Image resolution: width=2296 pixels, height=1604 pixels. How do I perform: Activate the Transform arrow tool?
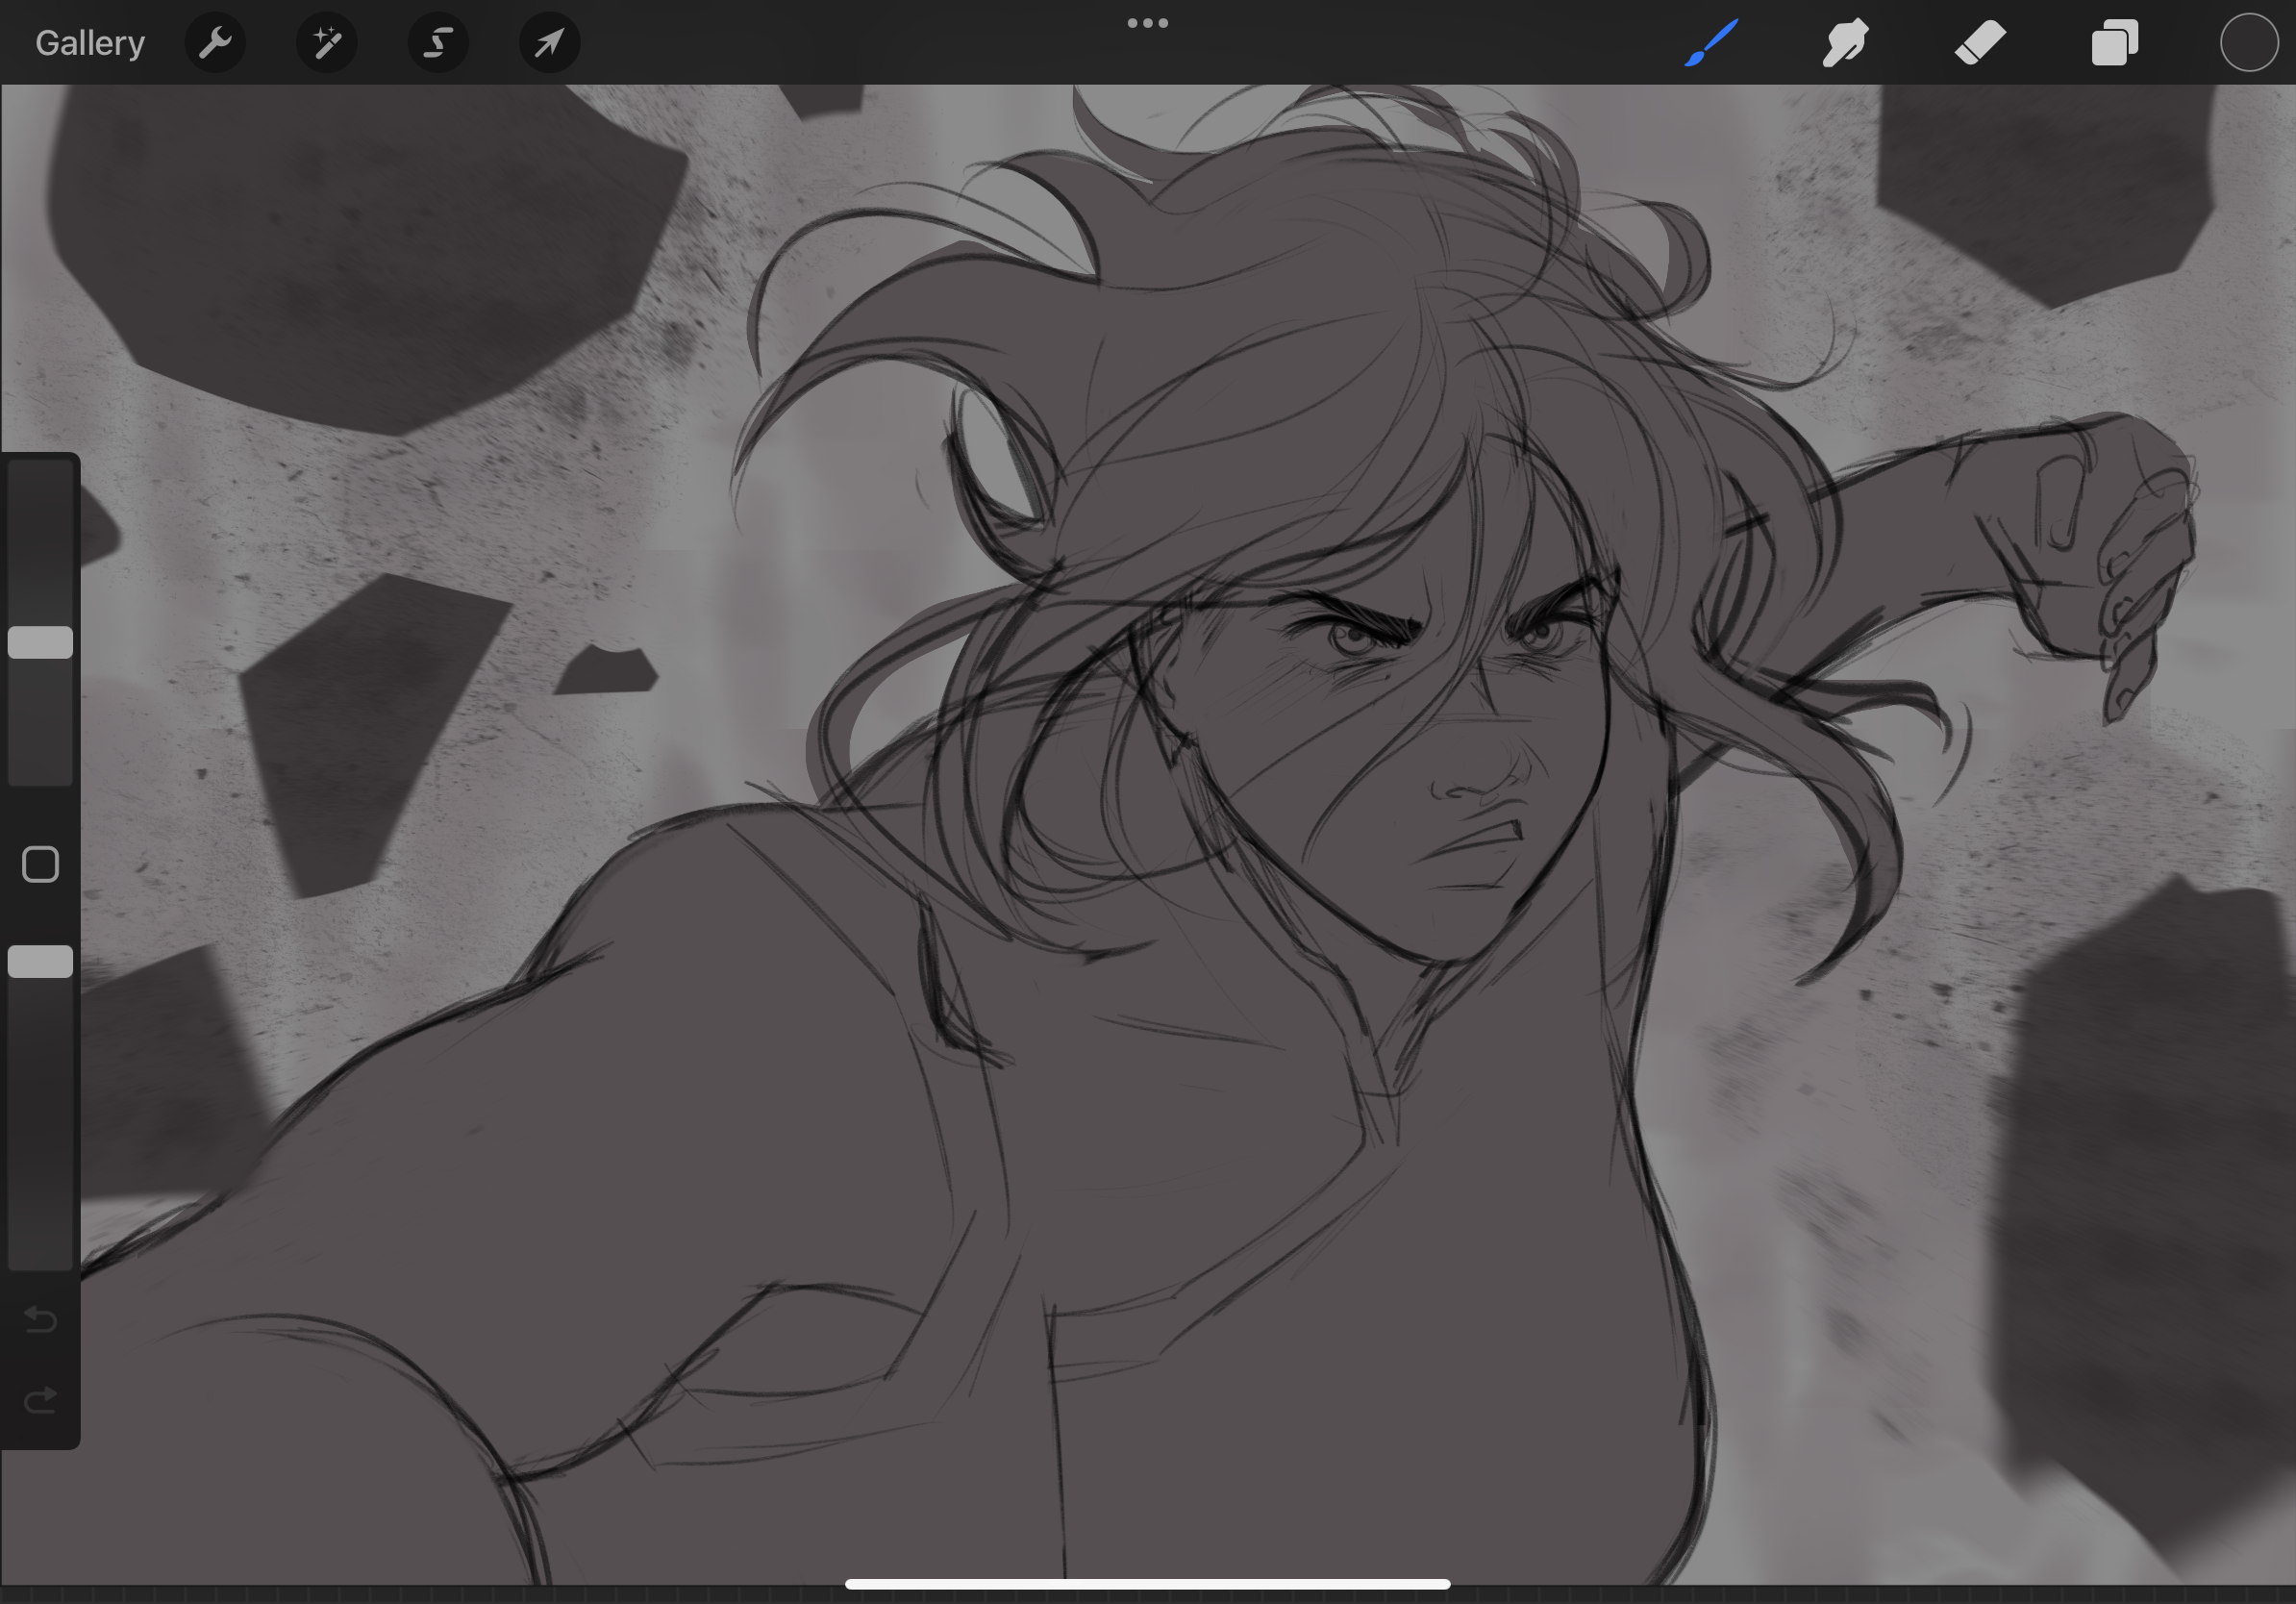point(549,43)
